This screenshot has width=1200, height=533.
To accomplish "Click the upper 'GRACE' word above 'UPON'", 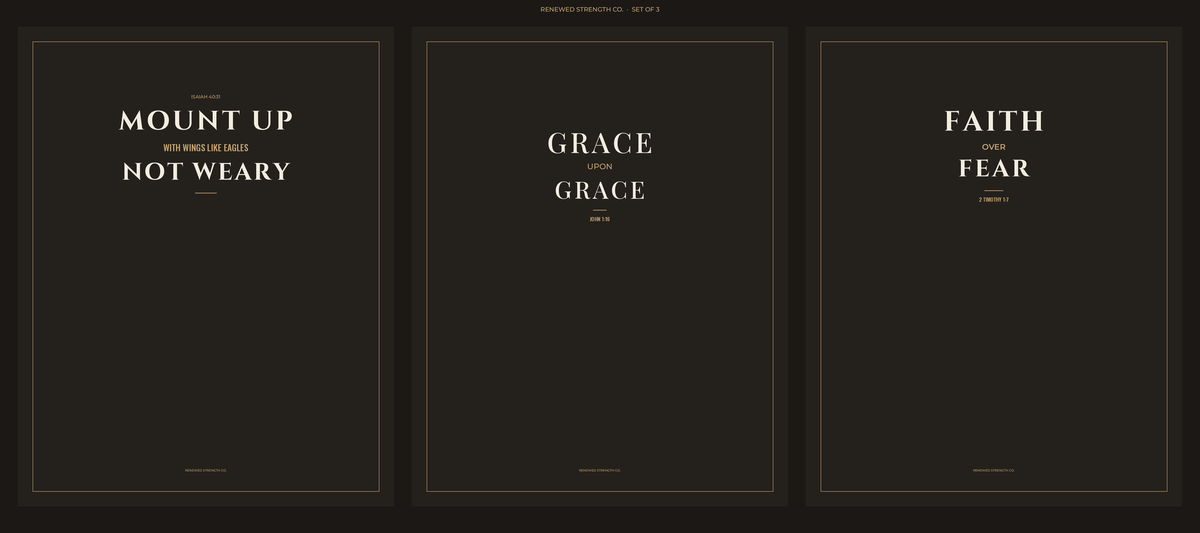I will click(600, 144).
